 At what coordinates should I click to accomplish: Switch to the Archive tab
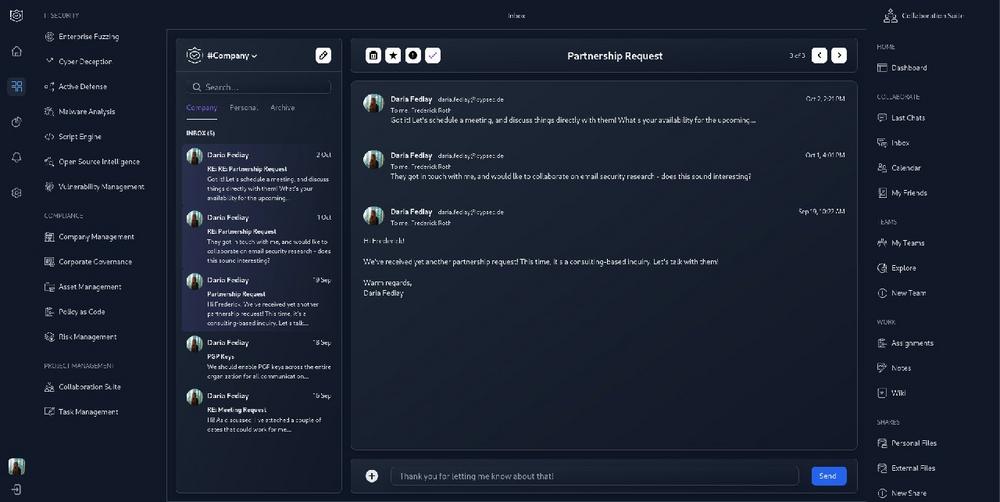point(282,107)
